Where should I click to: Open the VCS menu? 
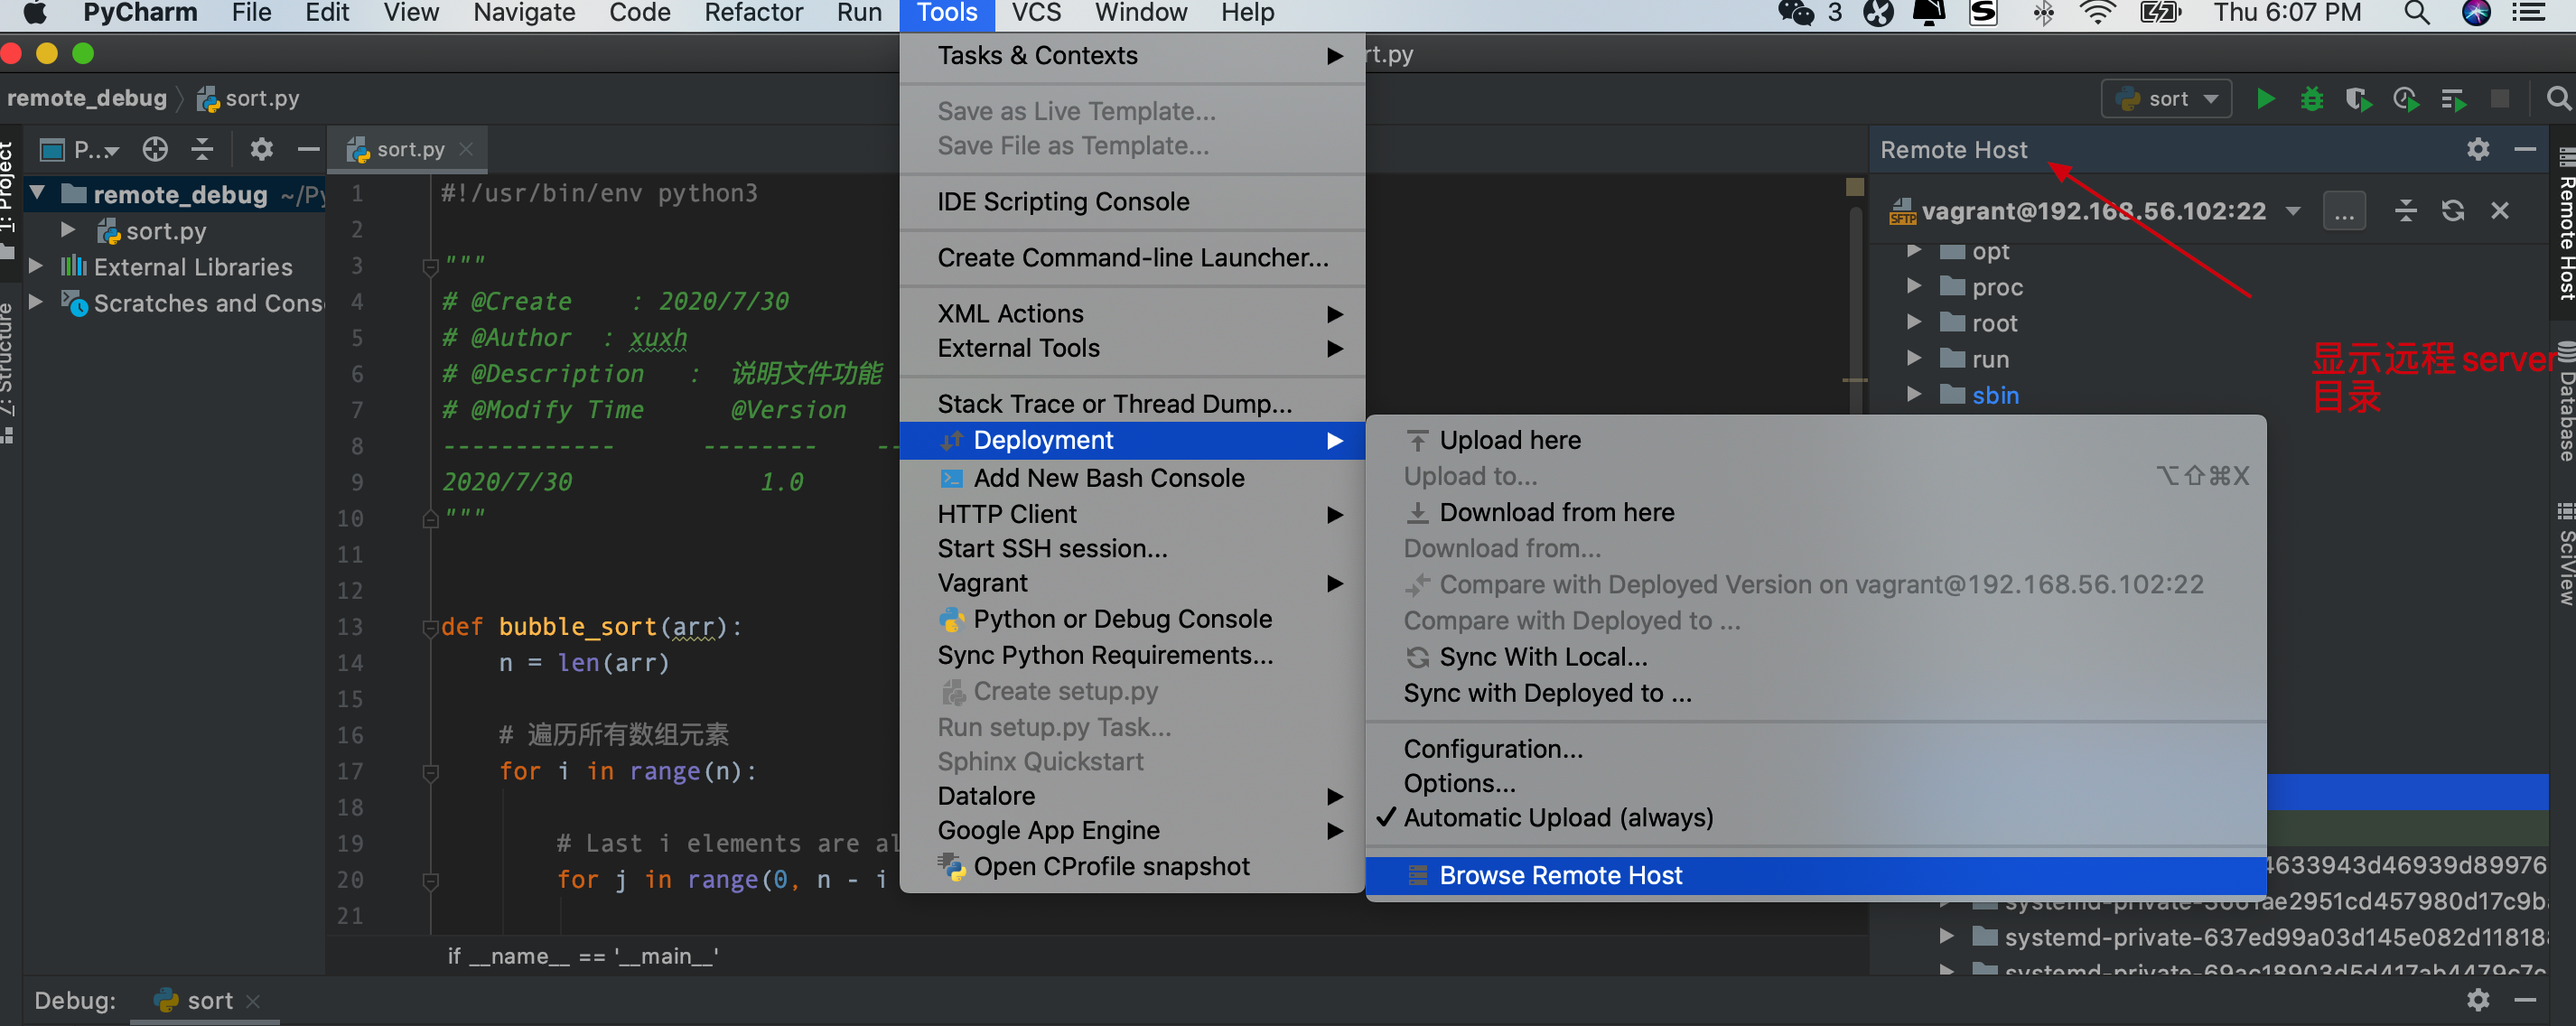(1036, 13)
